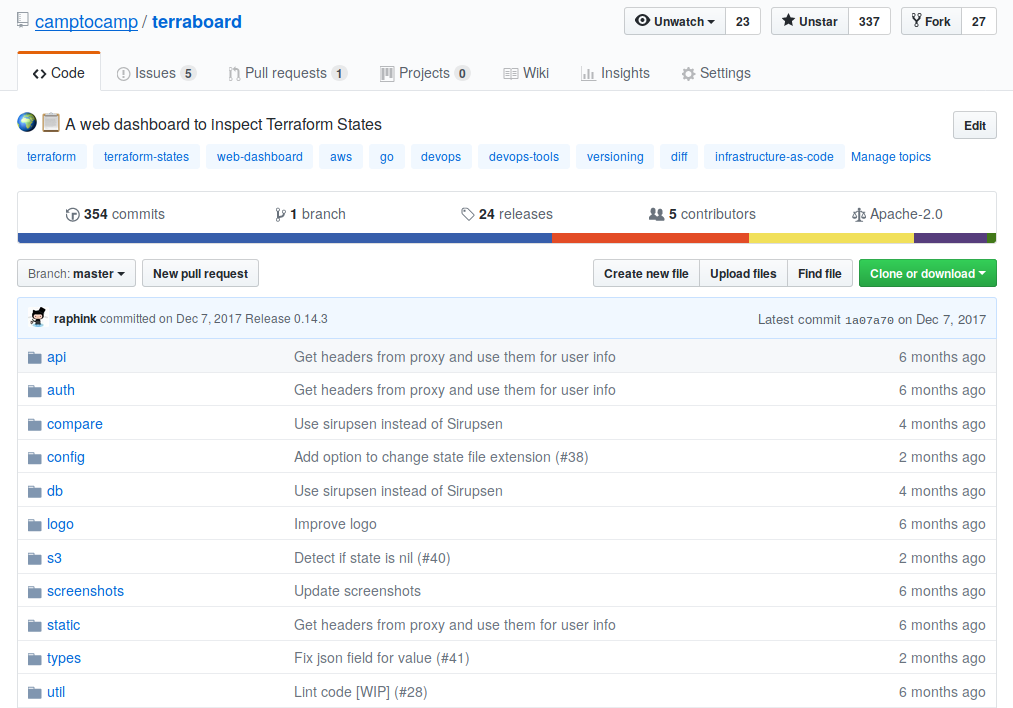The image size is (1013, 708).
Task: Click the api folder icon
Action: 35,357
